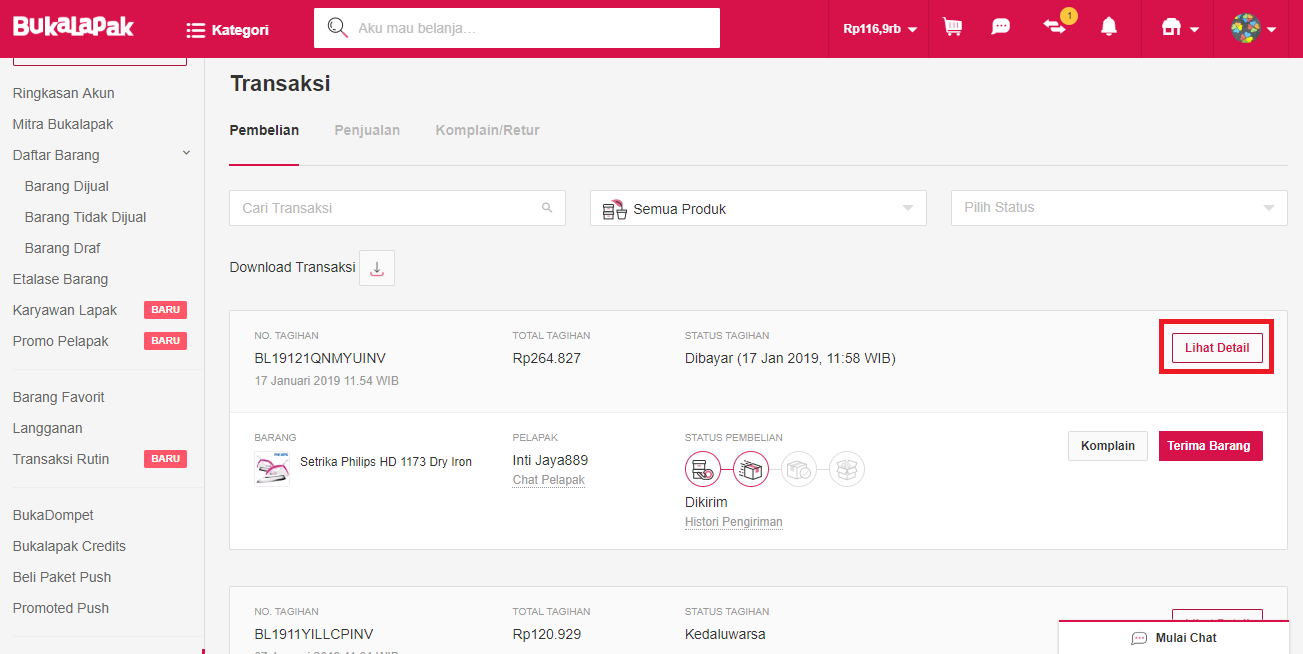Open the Setrika Philips HD 1173 Dry Iron link
The height and width of the screenshot is (654, 1303).
[386, 462]
